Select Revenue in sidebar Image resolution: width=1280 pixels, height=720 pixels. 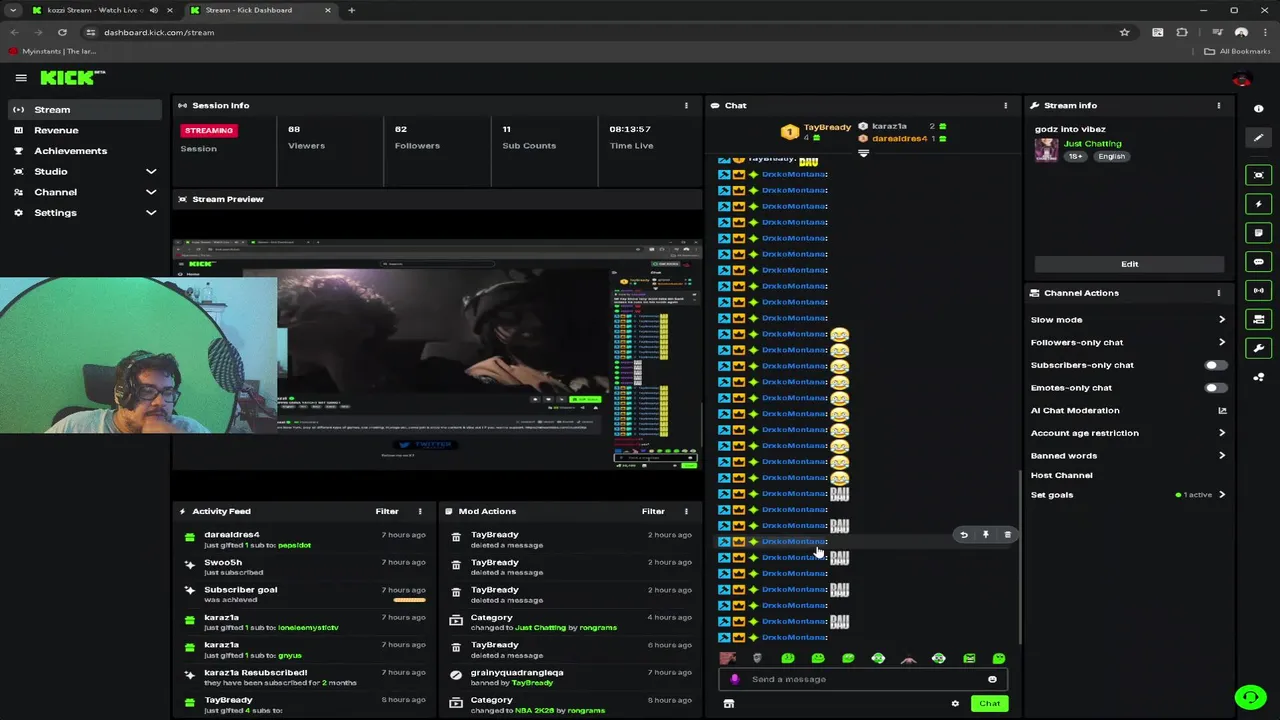84,131
